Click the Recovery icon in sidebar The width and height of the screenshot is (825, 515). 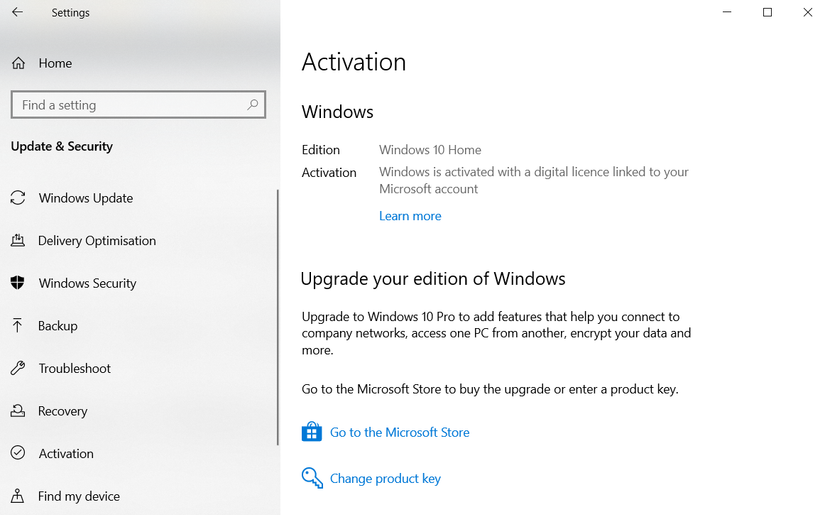coord(18,411)
